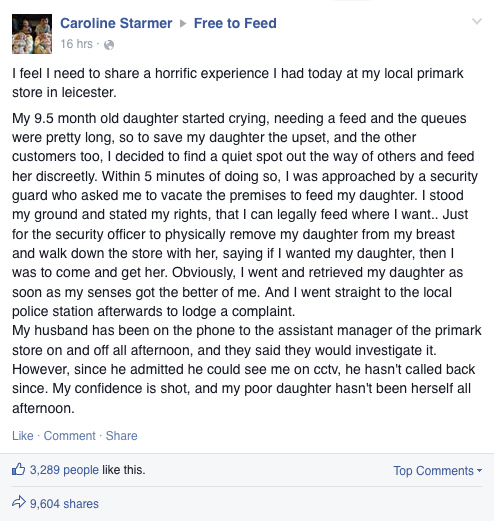Click the paragraph starting 'My 9.5 month old'
Viewport: 494px width, 521px height.
pos(245,215)
